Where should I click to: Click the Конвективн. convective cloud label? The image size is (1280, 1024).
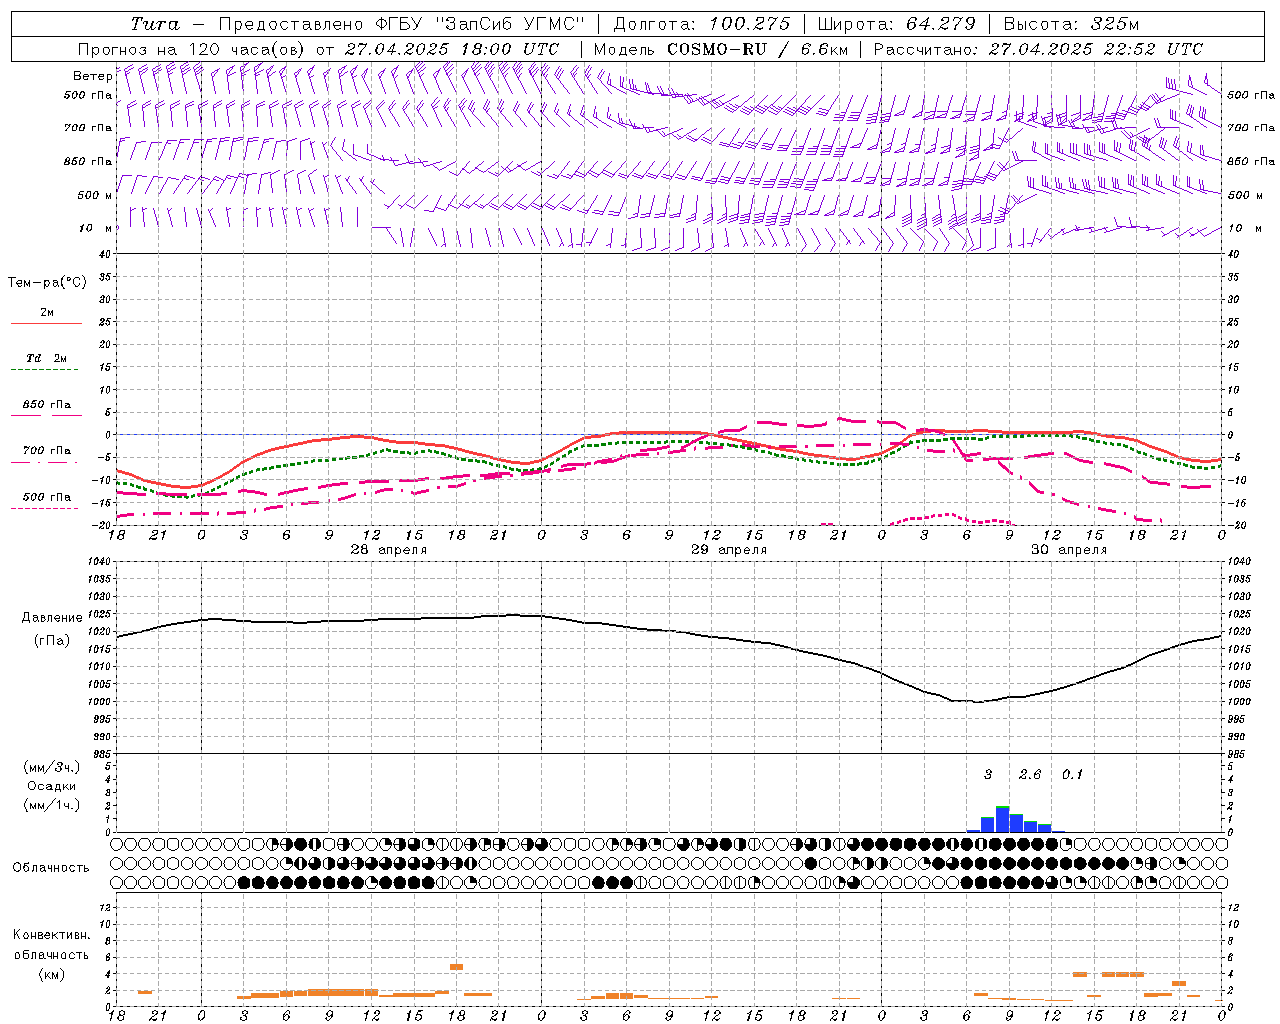pyautogui.click(x=51, y=935)
